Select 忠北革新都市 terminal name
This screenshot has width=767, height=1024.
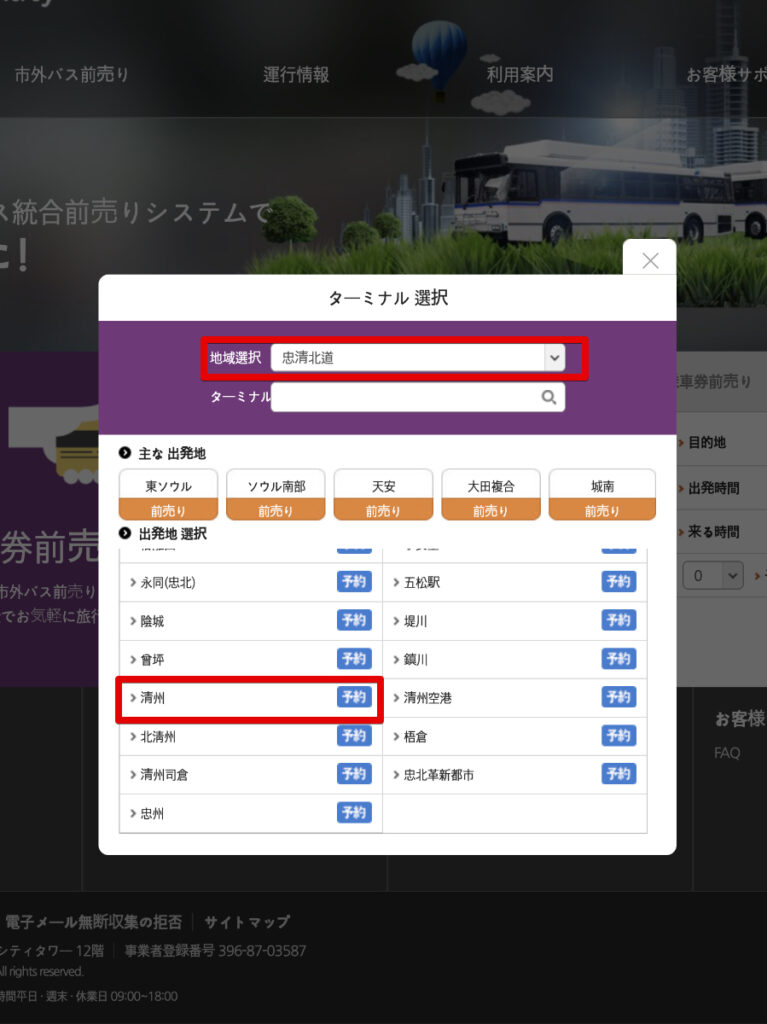[x=439, y=775]
